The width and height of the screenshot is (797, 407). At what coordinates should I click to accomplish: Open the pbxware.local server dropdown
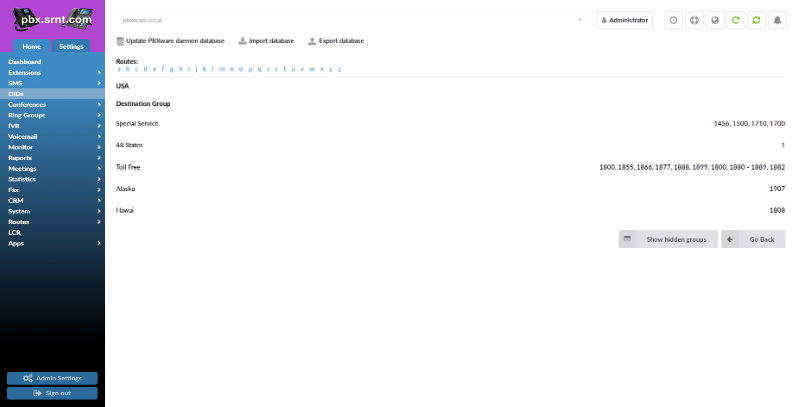351,20
